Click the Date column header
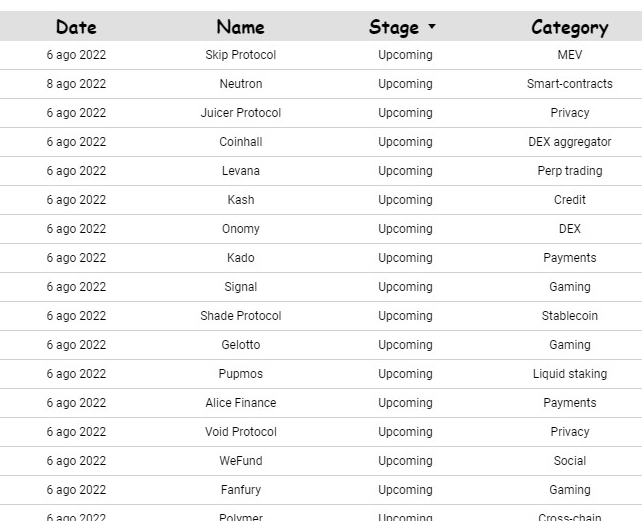 (76, 27)
